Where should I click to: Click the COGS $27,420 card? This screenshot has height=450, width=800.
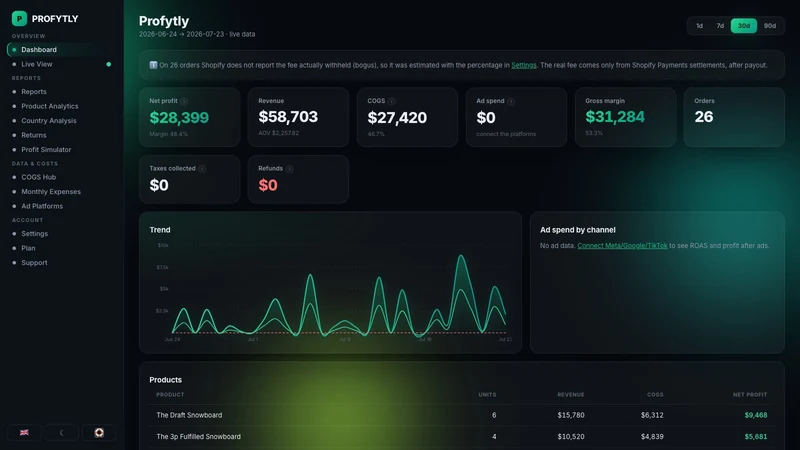[x=407, y=117]
